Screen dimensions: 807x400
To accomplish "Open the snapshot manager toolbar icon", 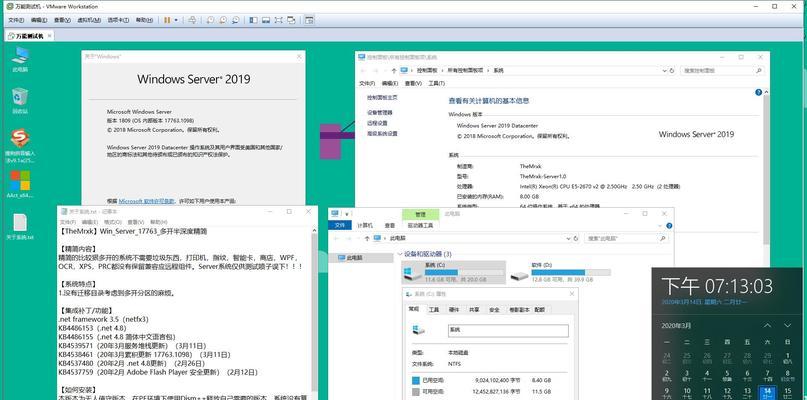I will click(235, 20).
